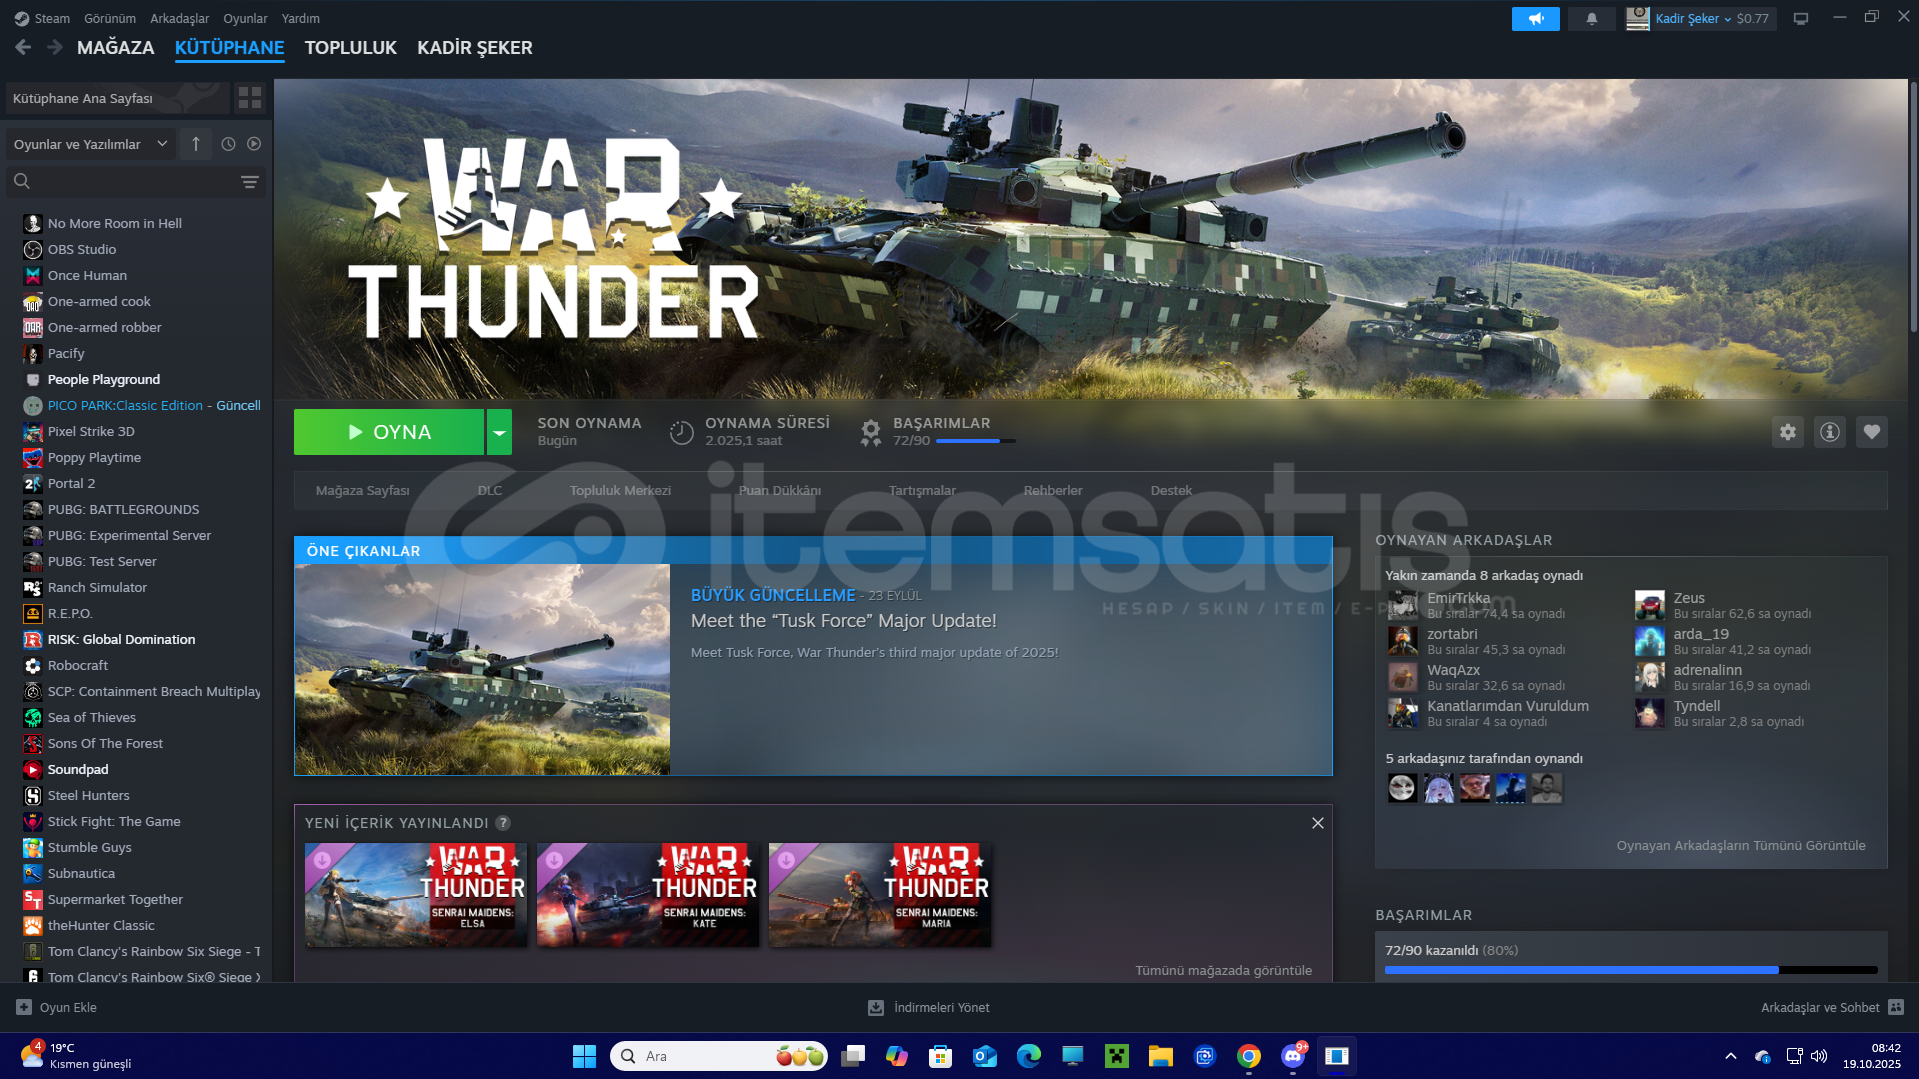Open Puan Dükkânı link
The width and height of the screenshot is (1919, 1079).
click(780, 490)
